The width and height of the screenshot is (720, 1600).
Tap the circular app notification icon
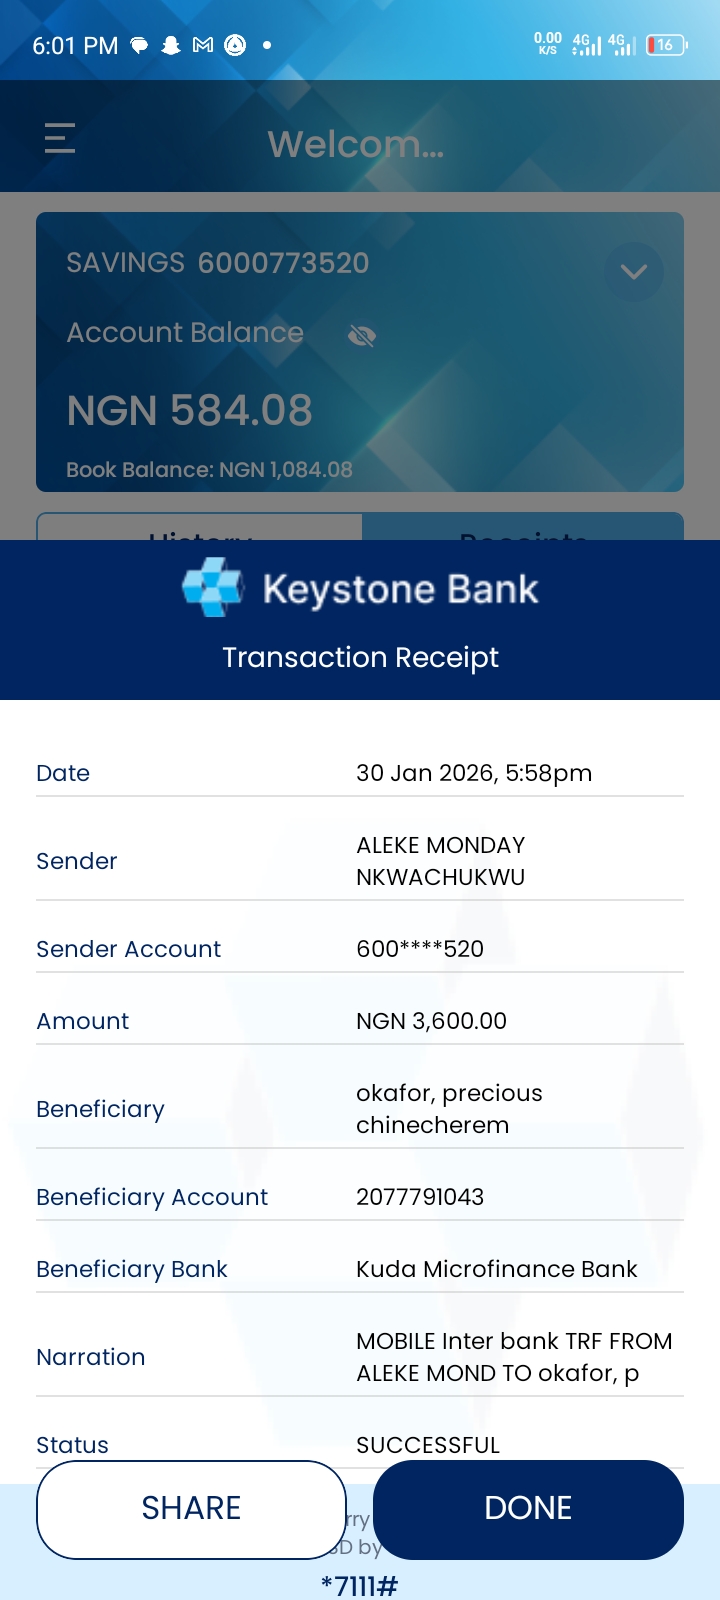coord(235,45)
